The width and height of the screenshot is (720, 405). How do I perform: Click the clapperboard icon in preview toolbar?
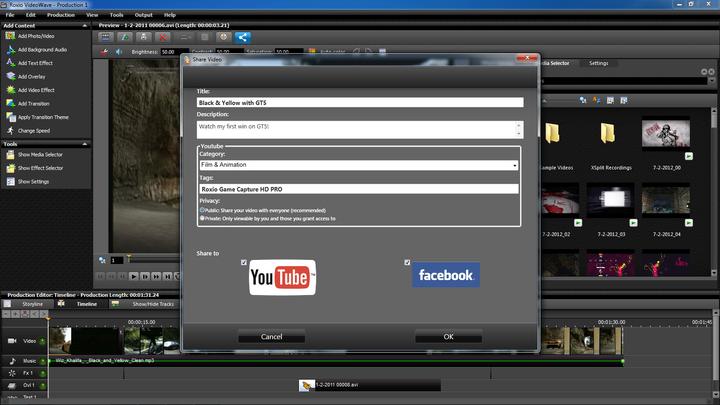(105, 37)
